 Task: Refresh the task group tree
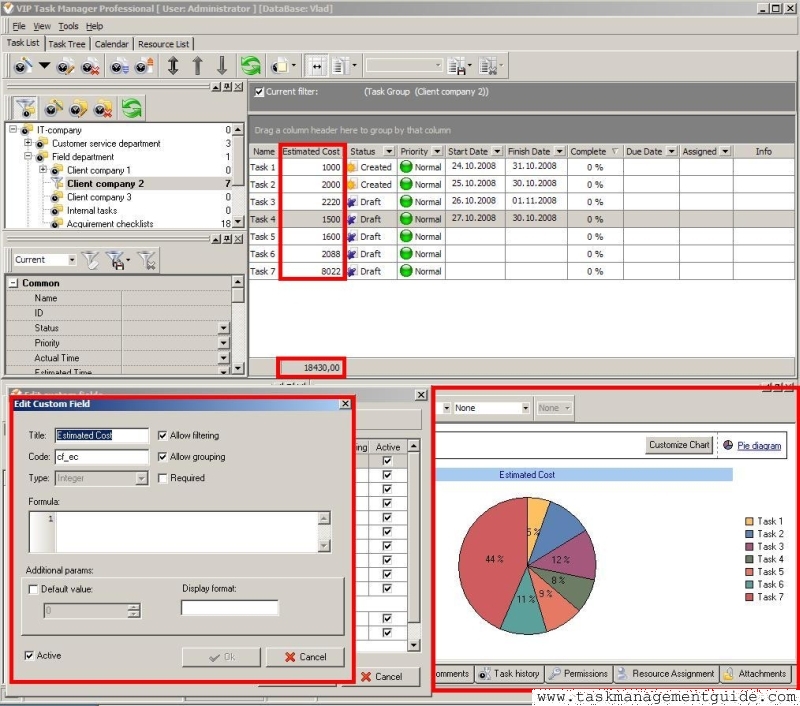[132, 108]
